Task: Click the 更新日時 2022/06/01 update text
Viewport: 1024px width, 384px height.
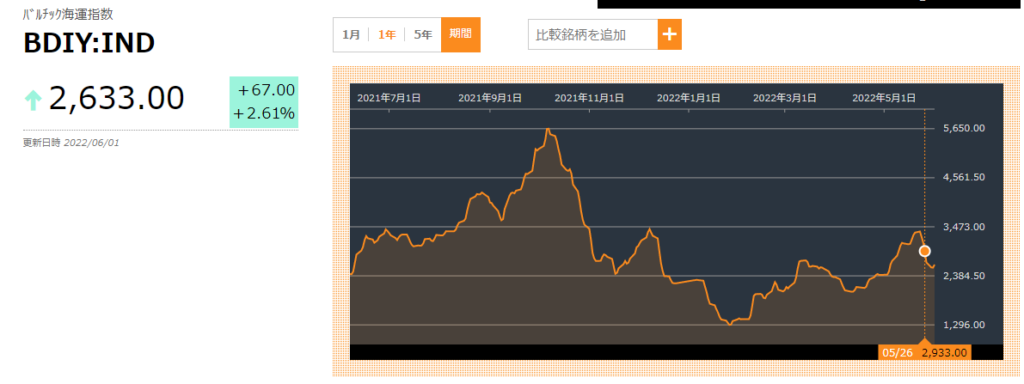Action: (x=71, y=142)
